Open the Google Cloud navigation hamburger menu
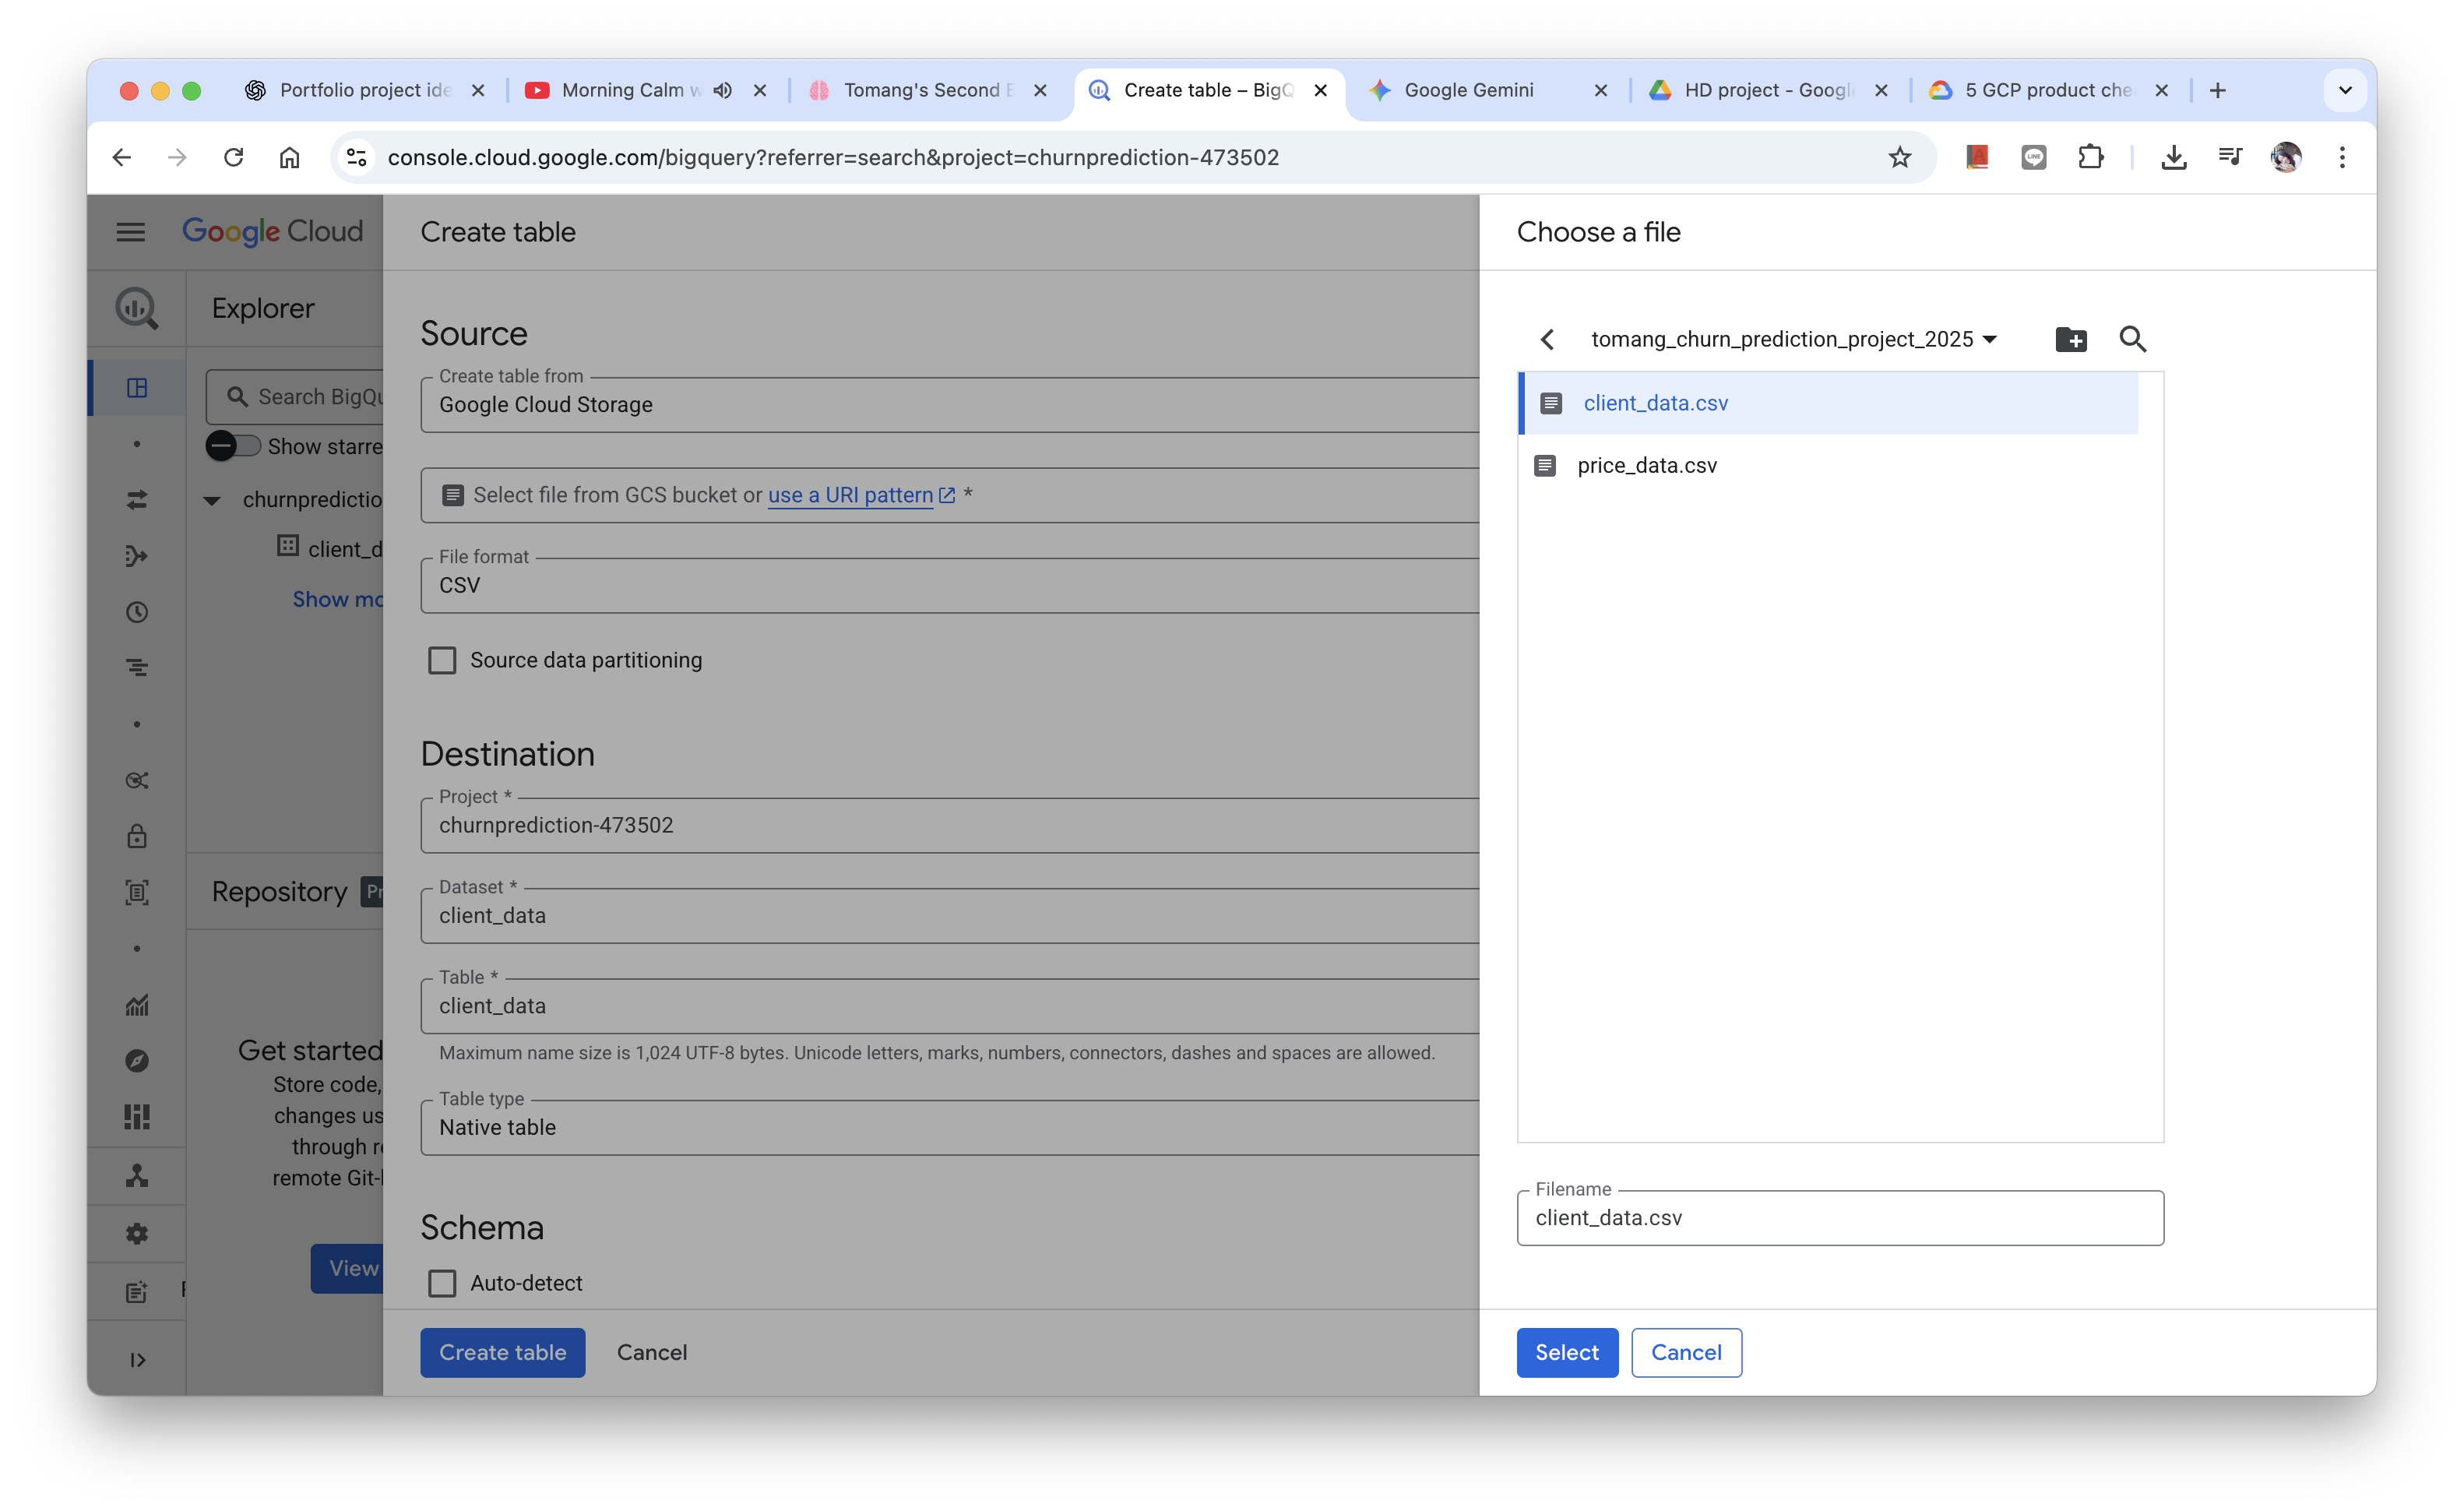This screenshot has height=1511, width=2464. pos(130,232)
